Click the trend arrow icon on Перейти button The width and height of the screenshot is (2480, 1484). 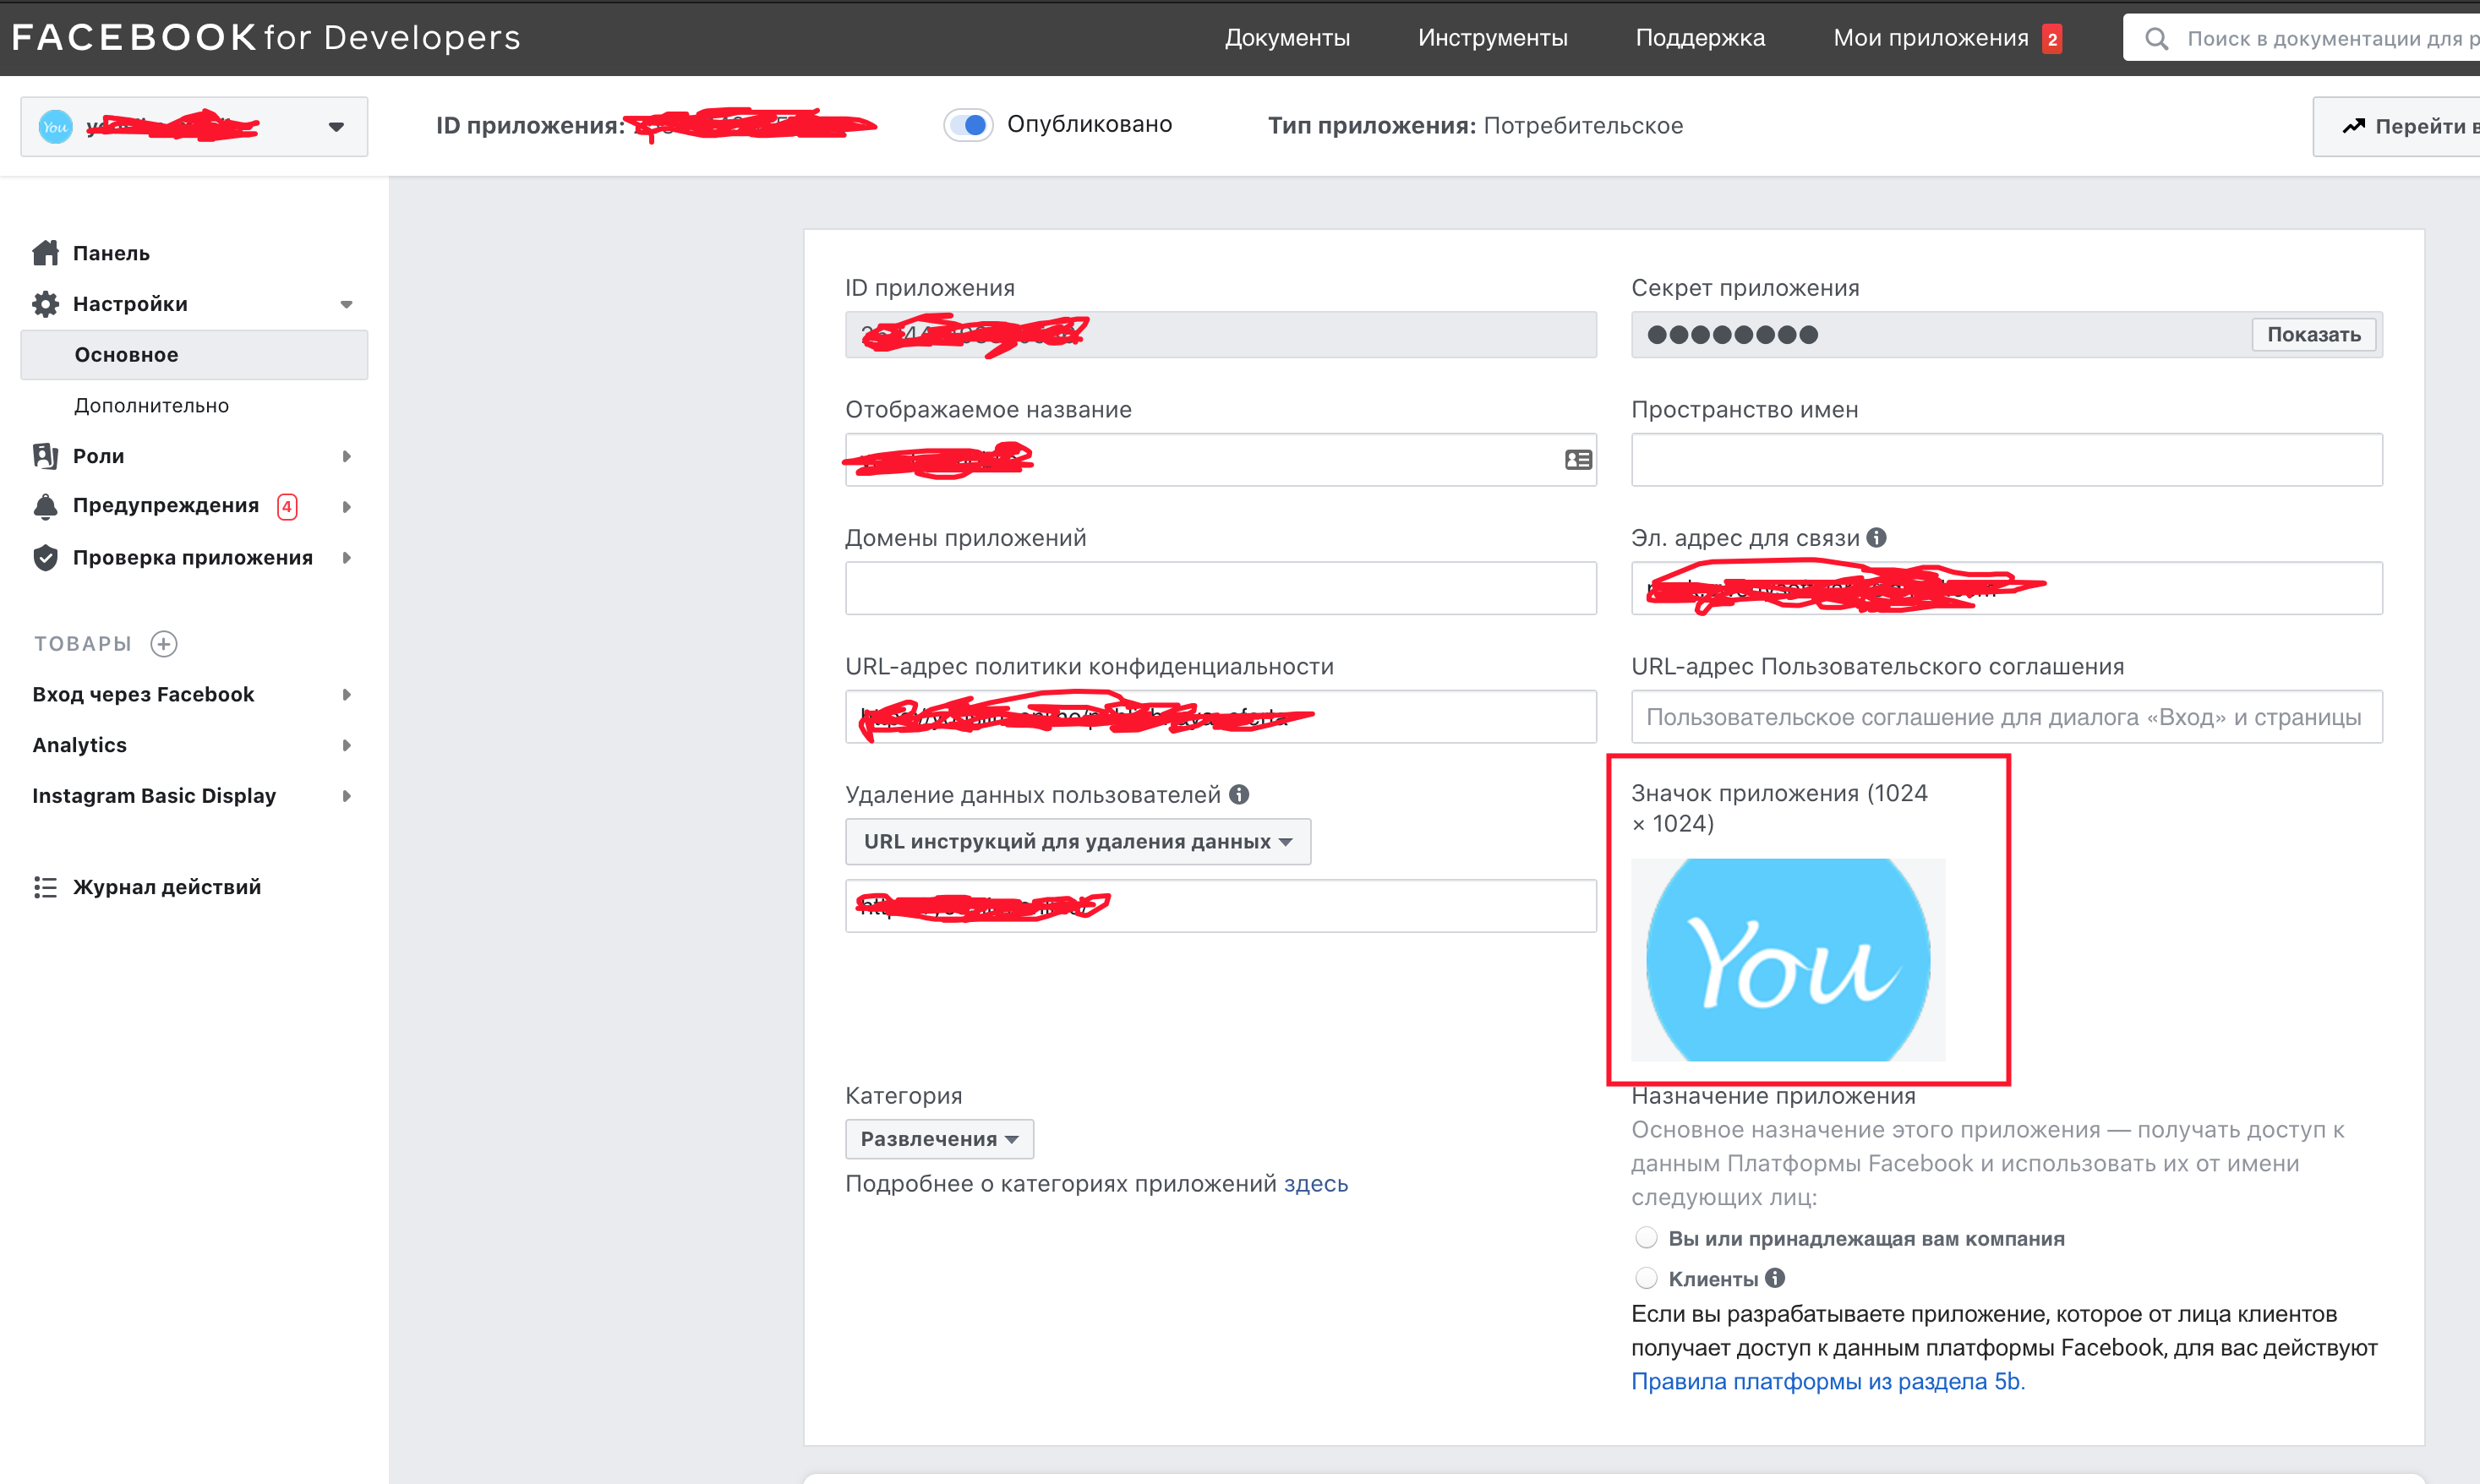point(2354,126)
